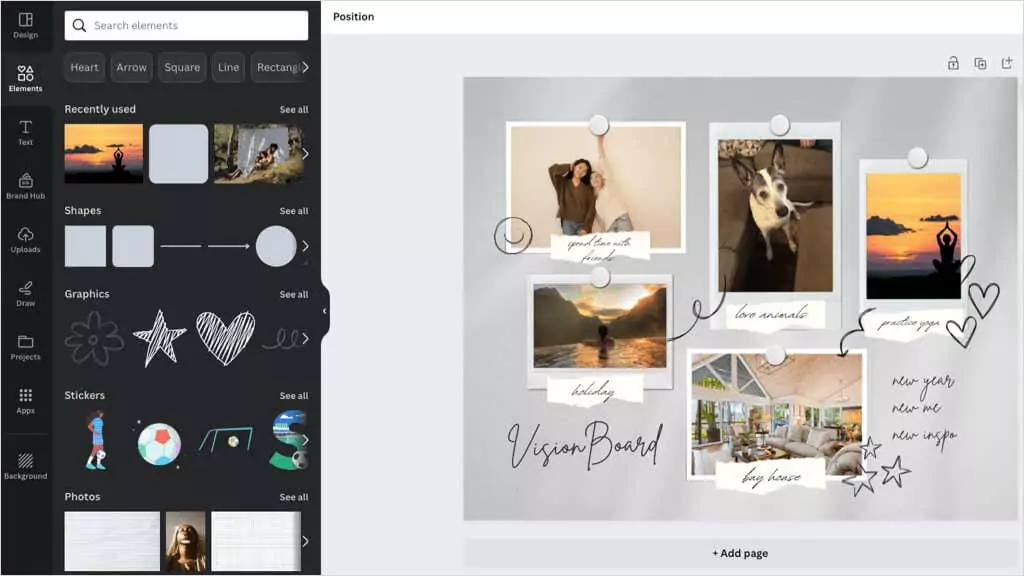
Task: Open the Design panel in sidebar
Action: (25, 25)
